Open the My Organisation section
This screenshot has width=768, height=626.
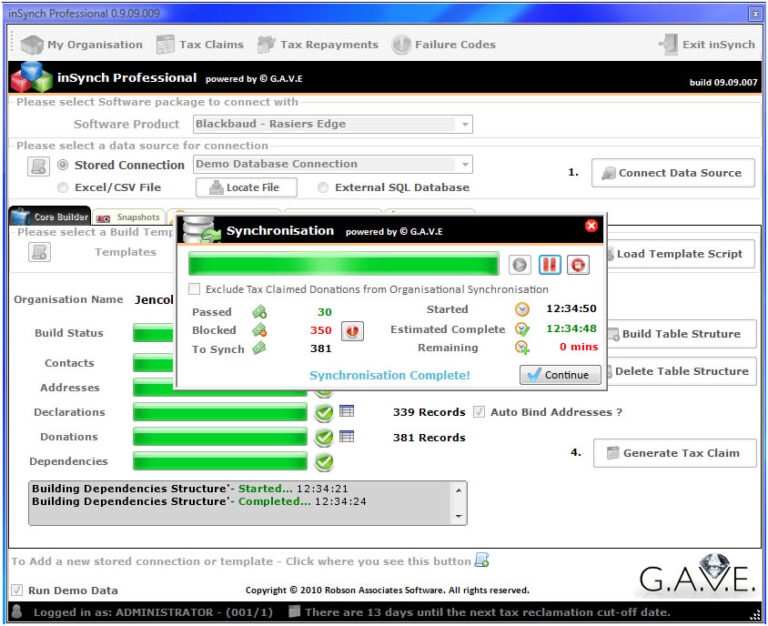[82, 44]
